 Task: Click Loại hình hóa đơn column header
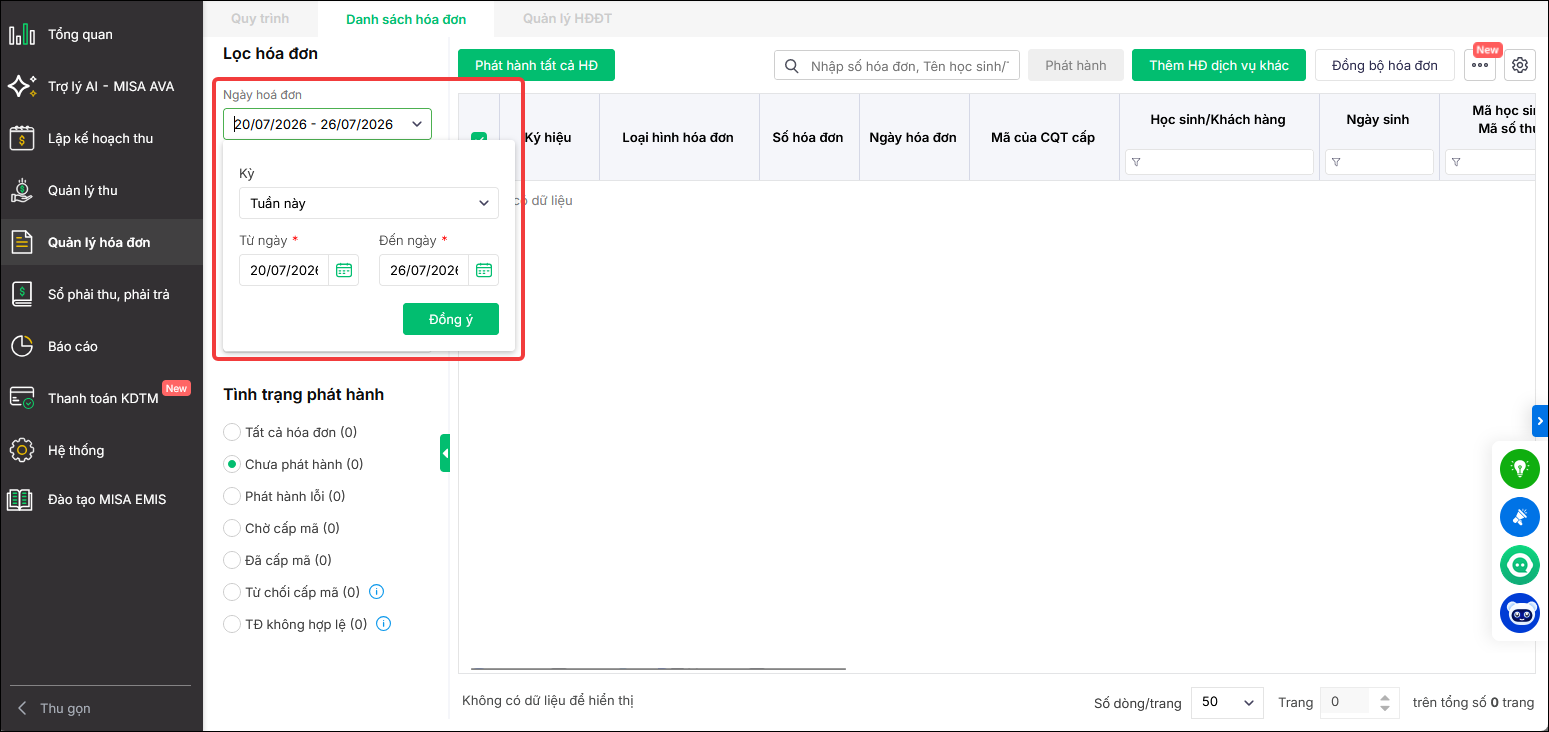(x=678, y=137)
